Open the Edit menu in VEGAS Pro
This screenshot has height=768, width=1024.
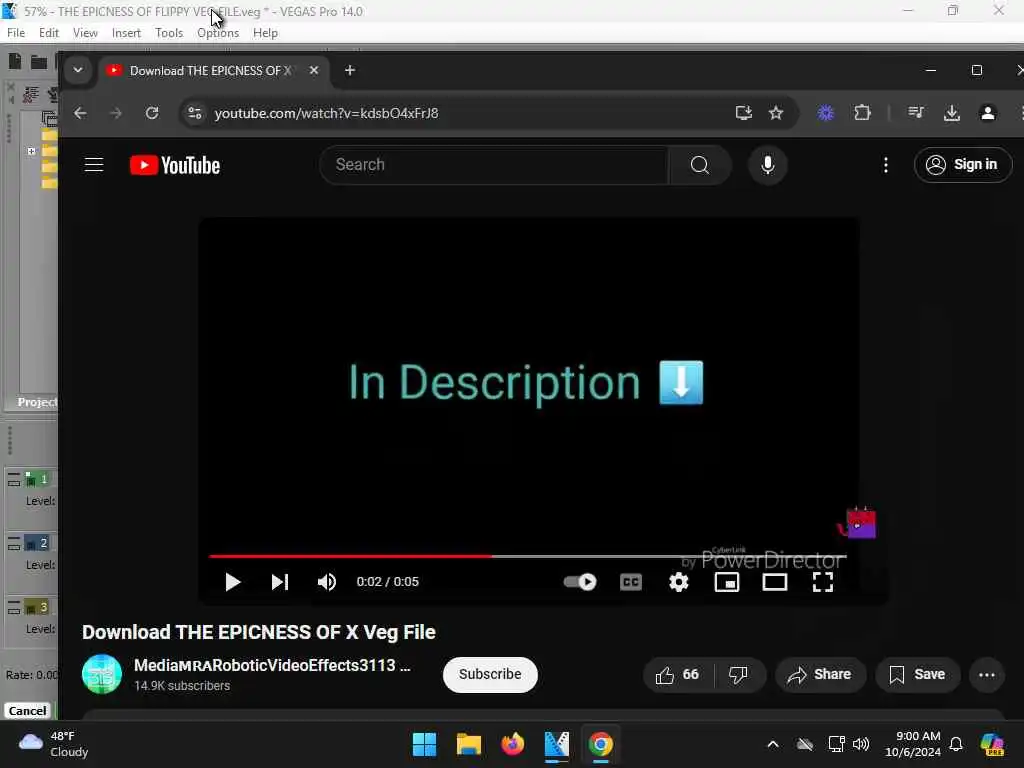[48, 33]
